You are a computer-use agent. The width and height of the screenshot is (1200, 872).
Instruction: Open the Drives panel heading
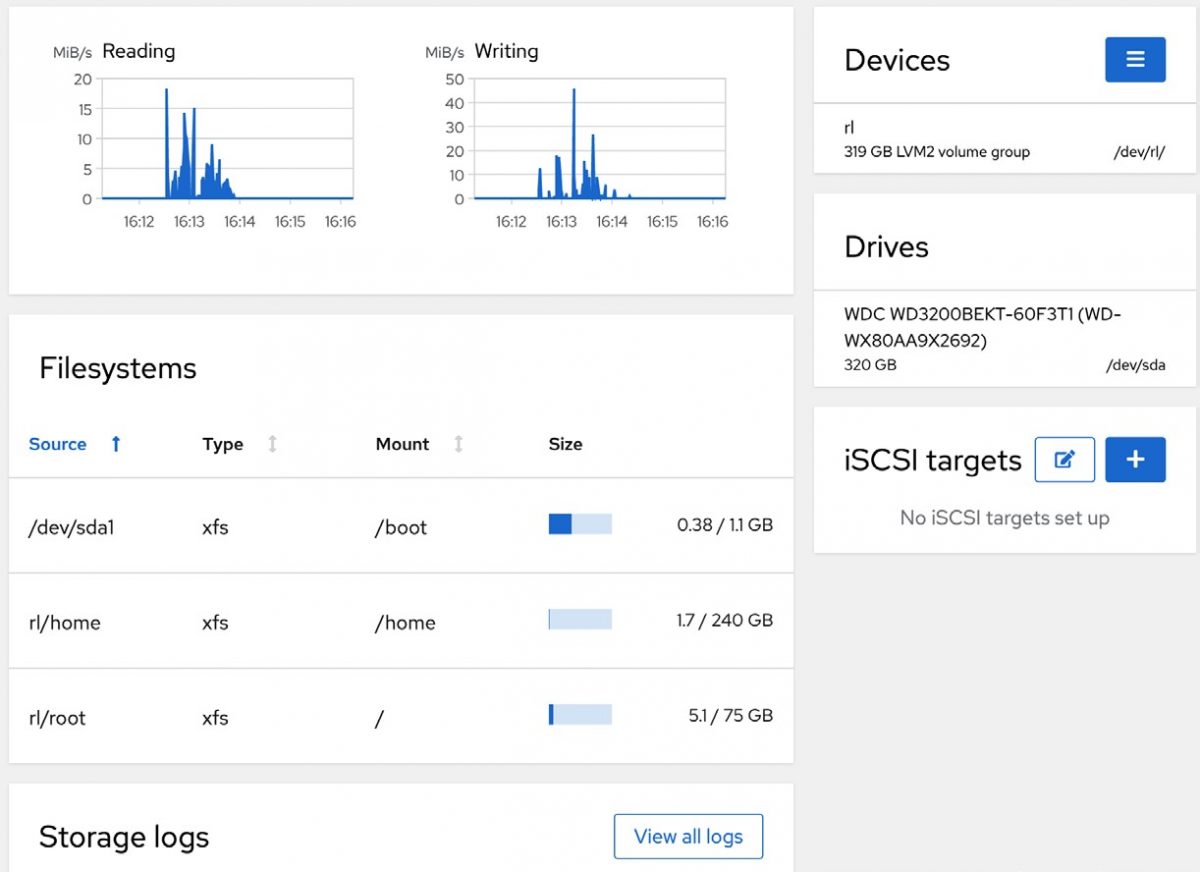click(887, 246)
